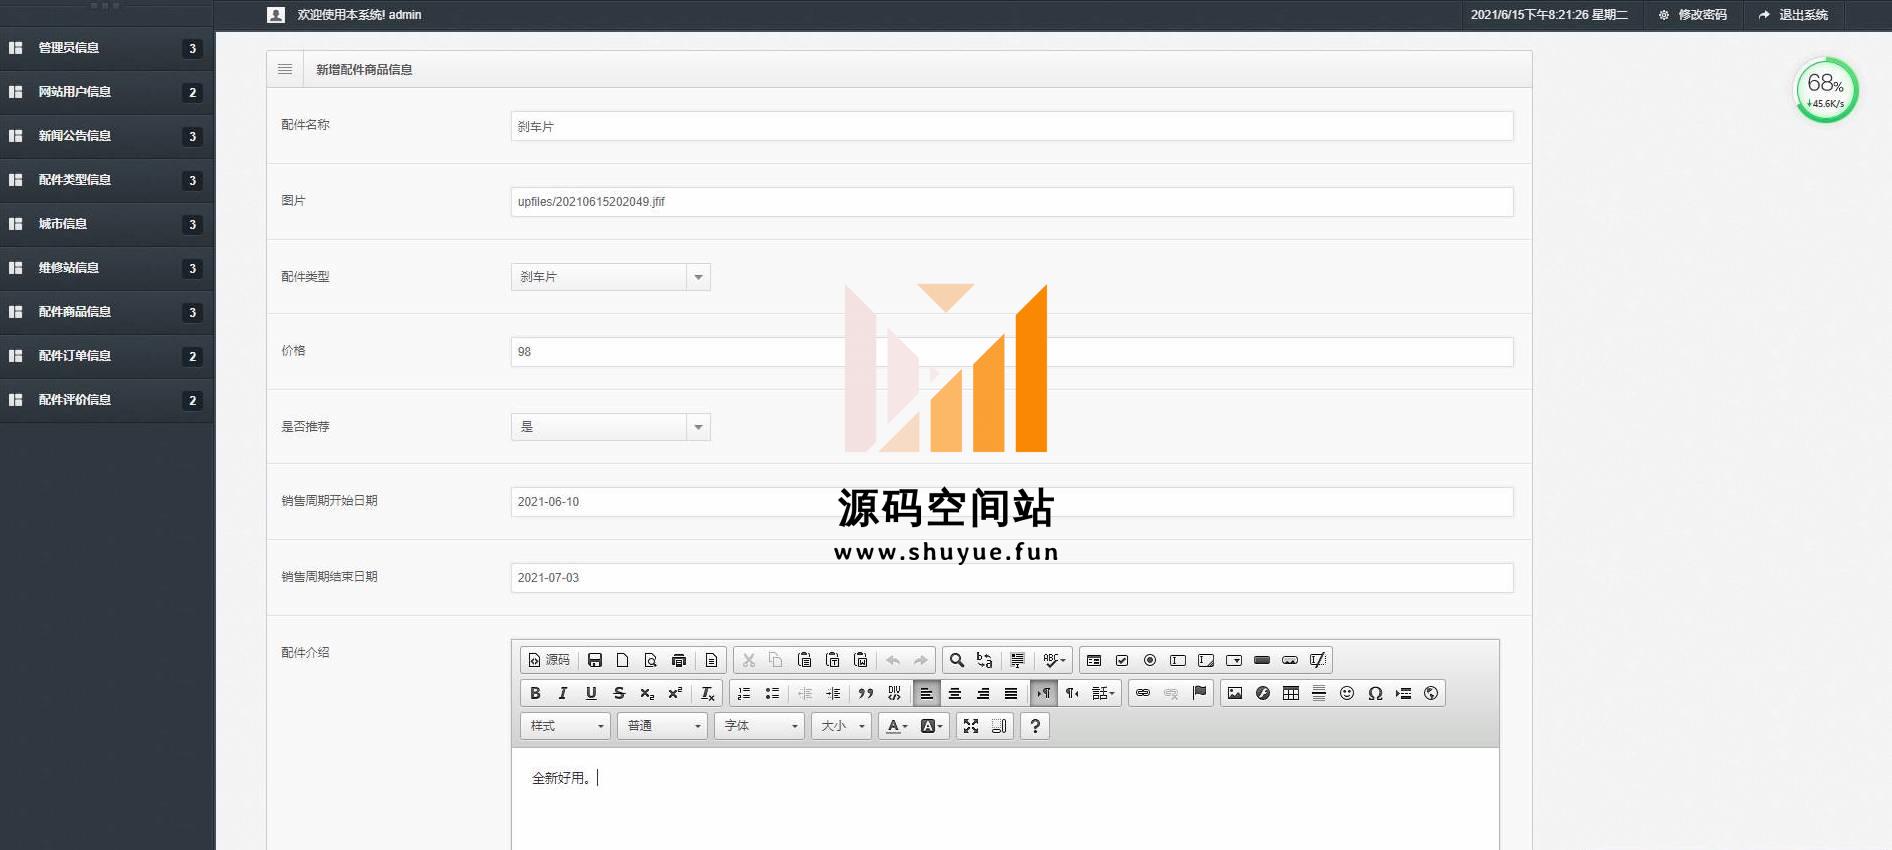Open the 样式 styles dropdown
Image resolution: width=1892 pixels, height=850 pixels.
tap(565, 726)
